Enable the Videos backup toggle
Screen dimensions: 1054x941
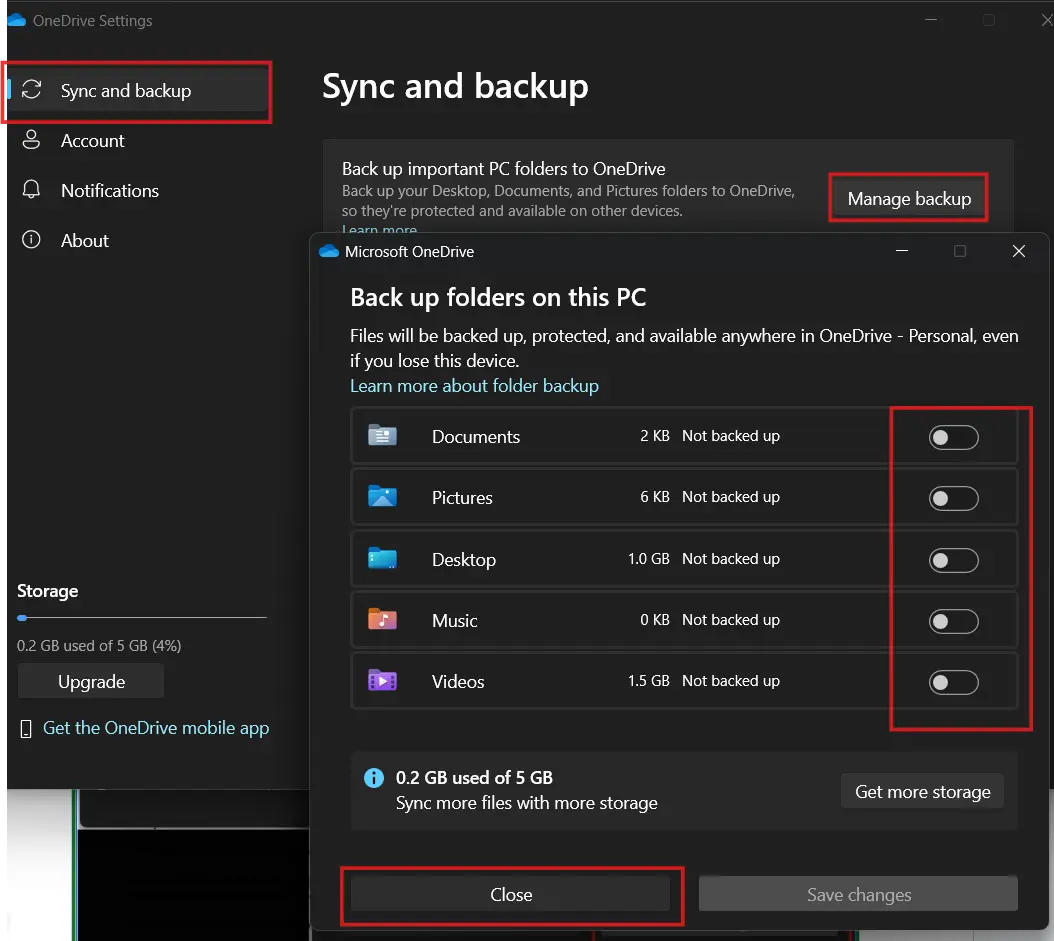pyautogui.click(x=953, y=682)
